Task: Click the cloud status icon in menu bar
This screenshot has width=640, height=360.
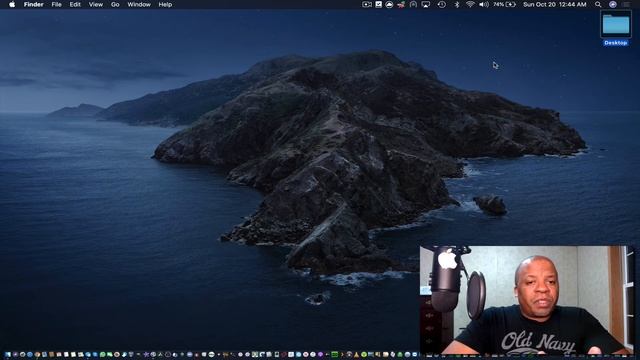Action: (x=389, y=4)
